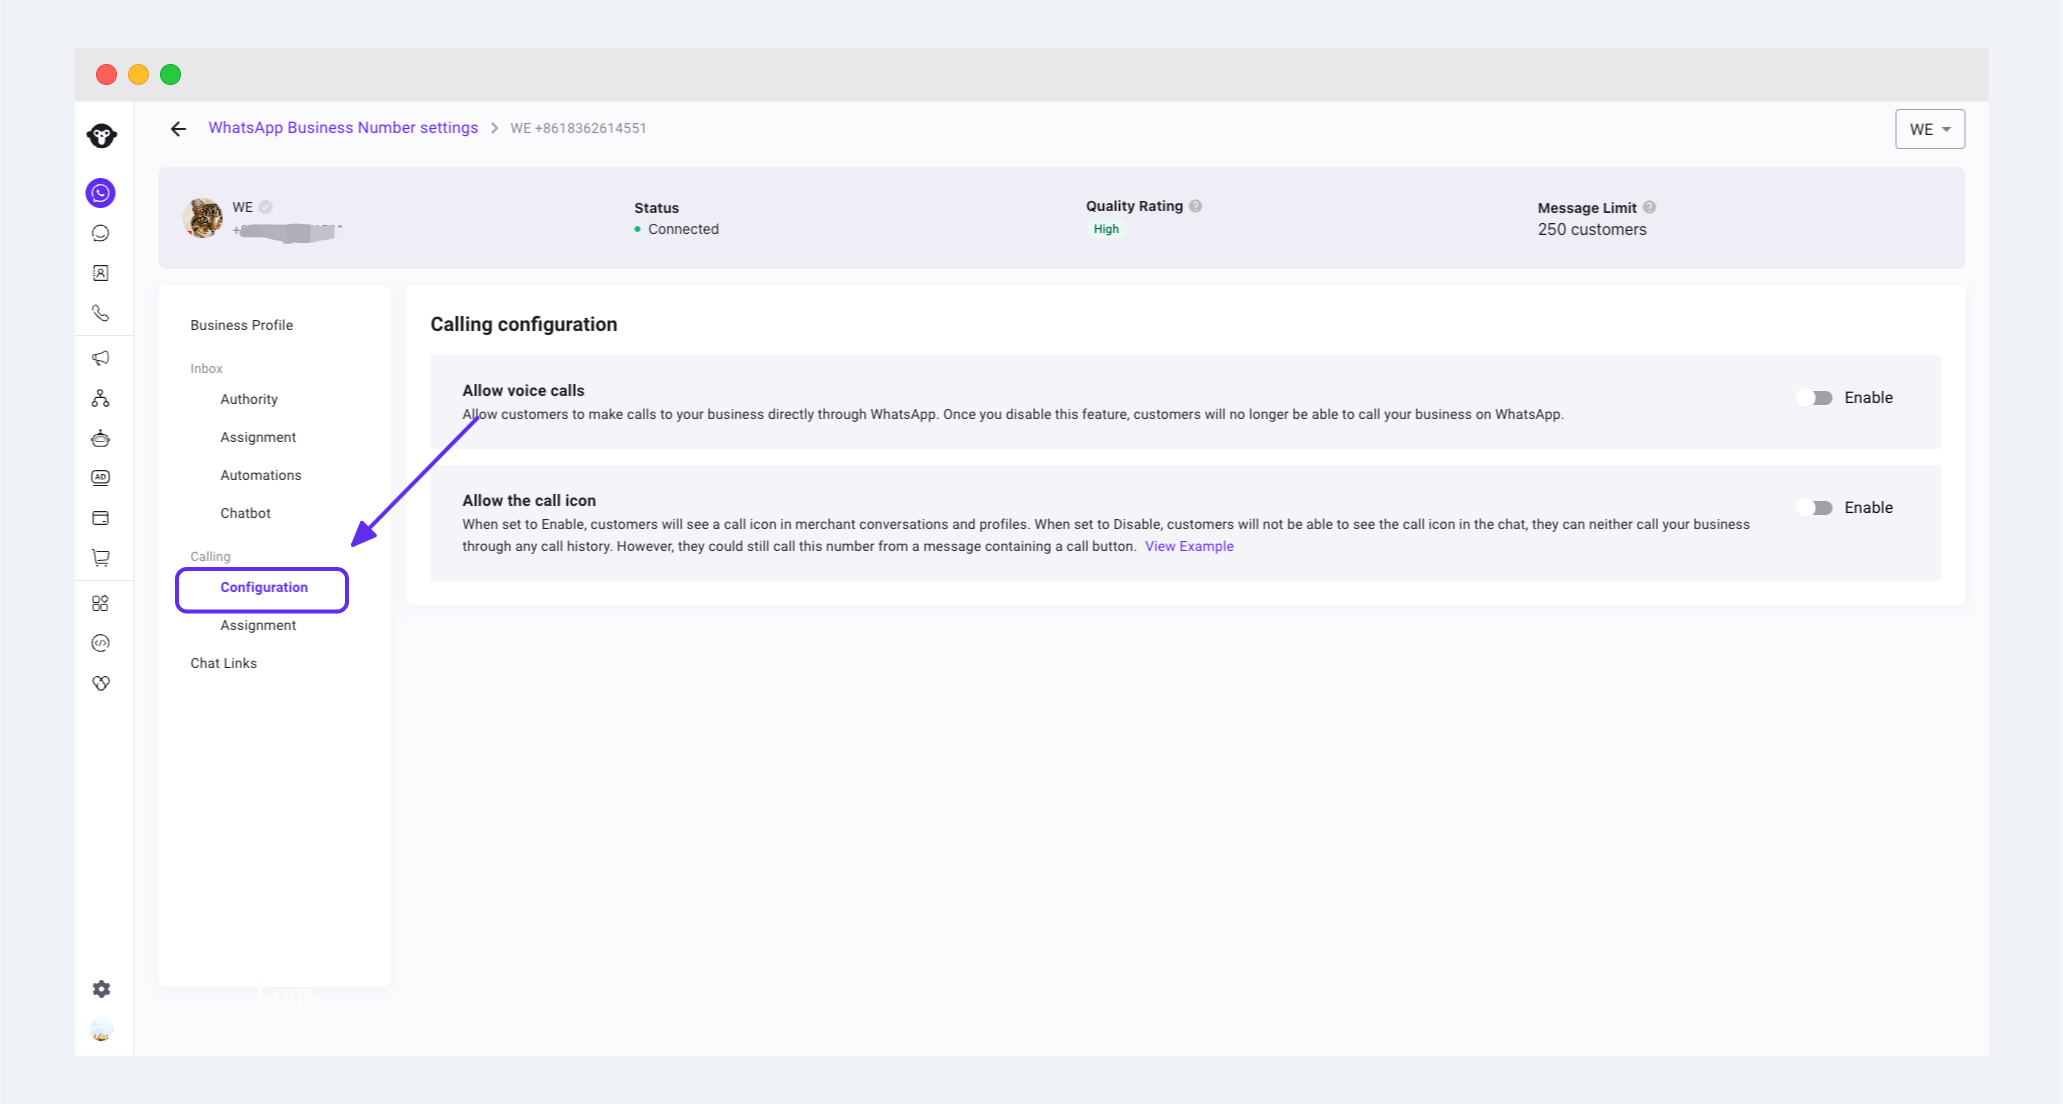This screenshot has height=1104, width=2063.
Task: Click the developer code icon in sidebar
Action: click(101, 643)
